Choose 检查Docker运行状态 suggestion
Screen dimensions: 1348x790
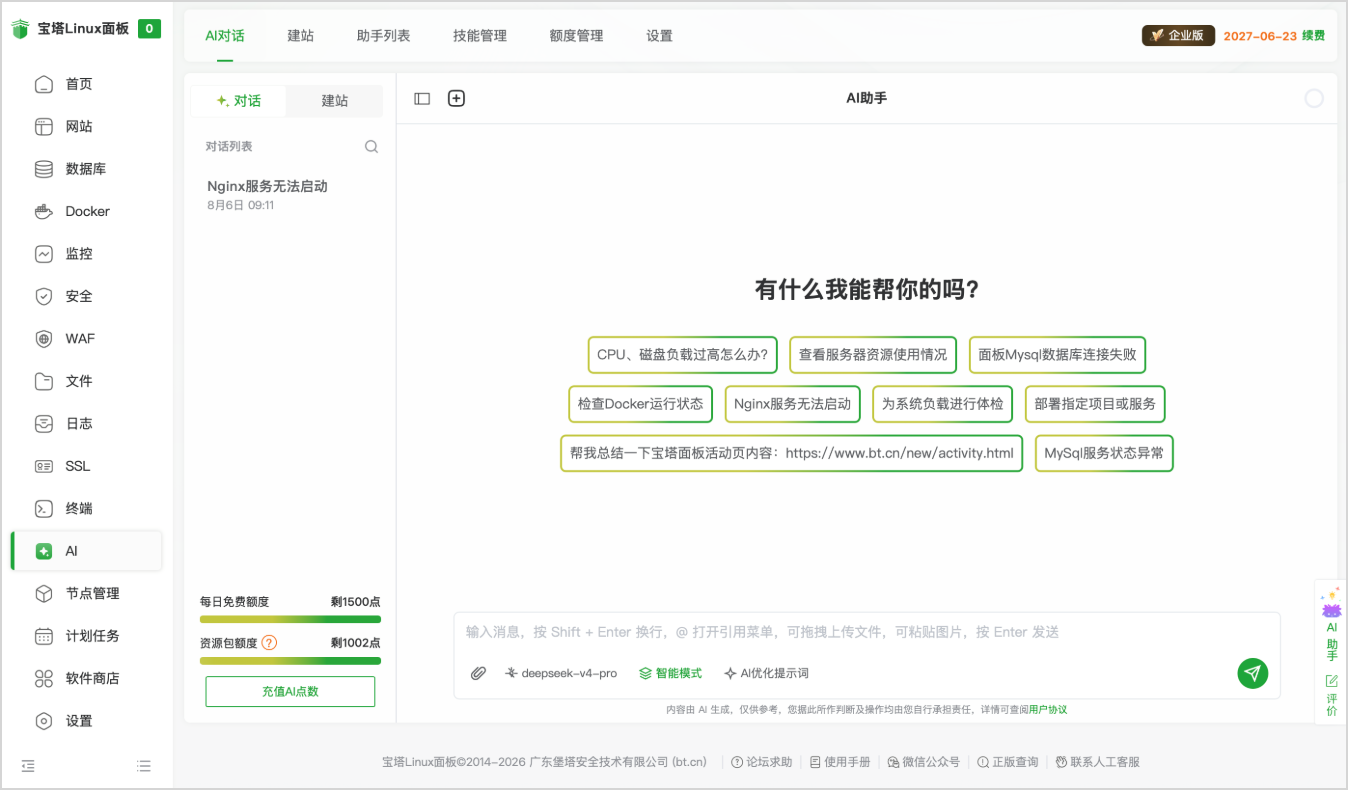pyautogui.click(x=640, y=404)
